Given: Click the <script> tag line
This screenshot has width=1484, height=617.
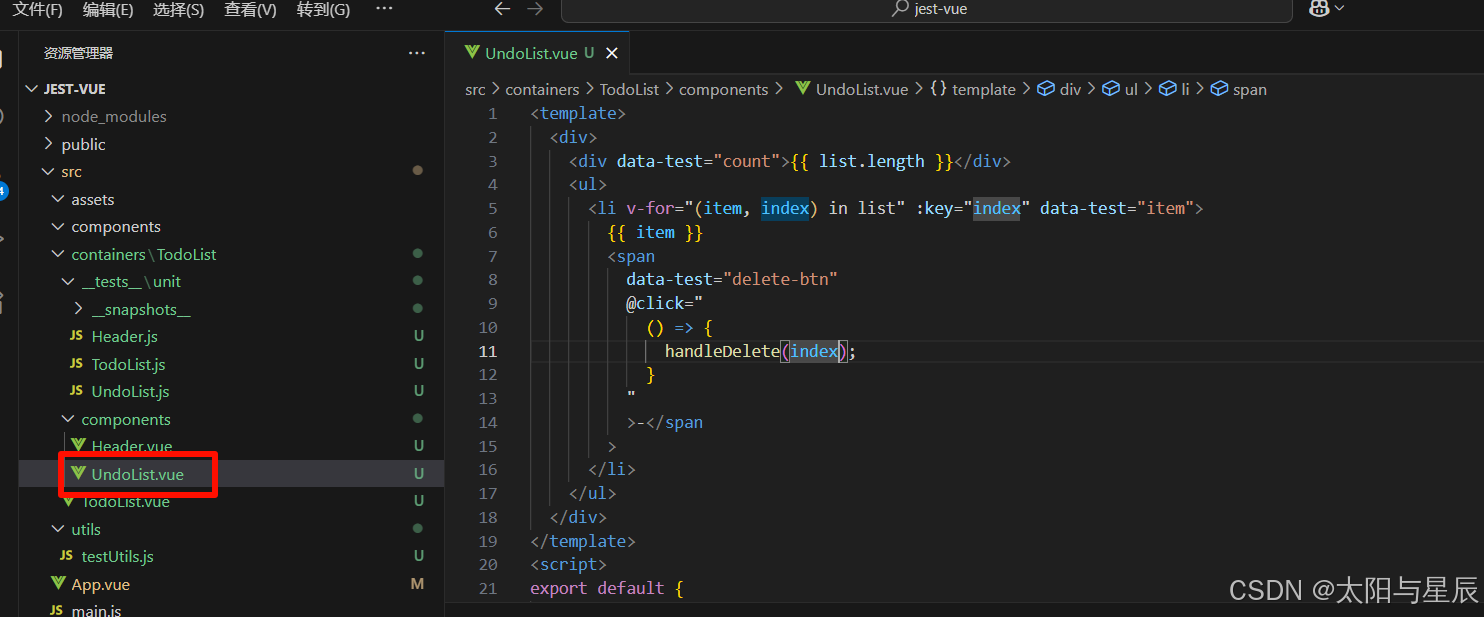Looking at the screenshot, I should 568,565.
